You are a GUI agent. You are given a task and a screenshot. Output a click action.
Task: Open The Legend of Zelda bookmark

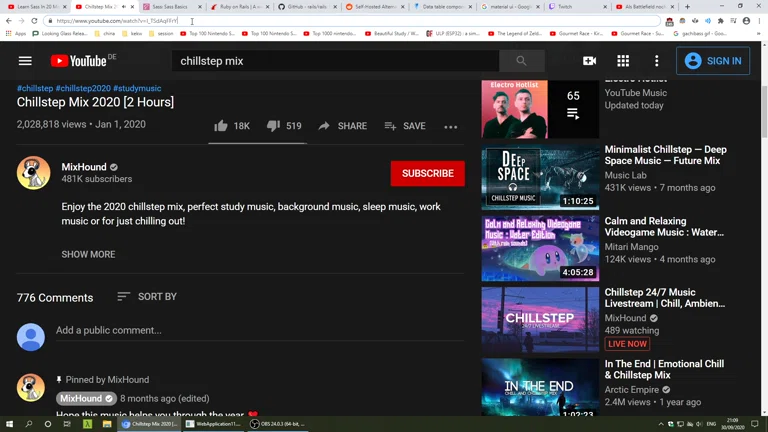pyautogui.click(x=515, y=34)
